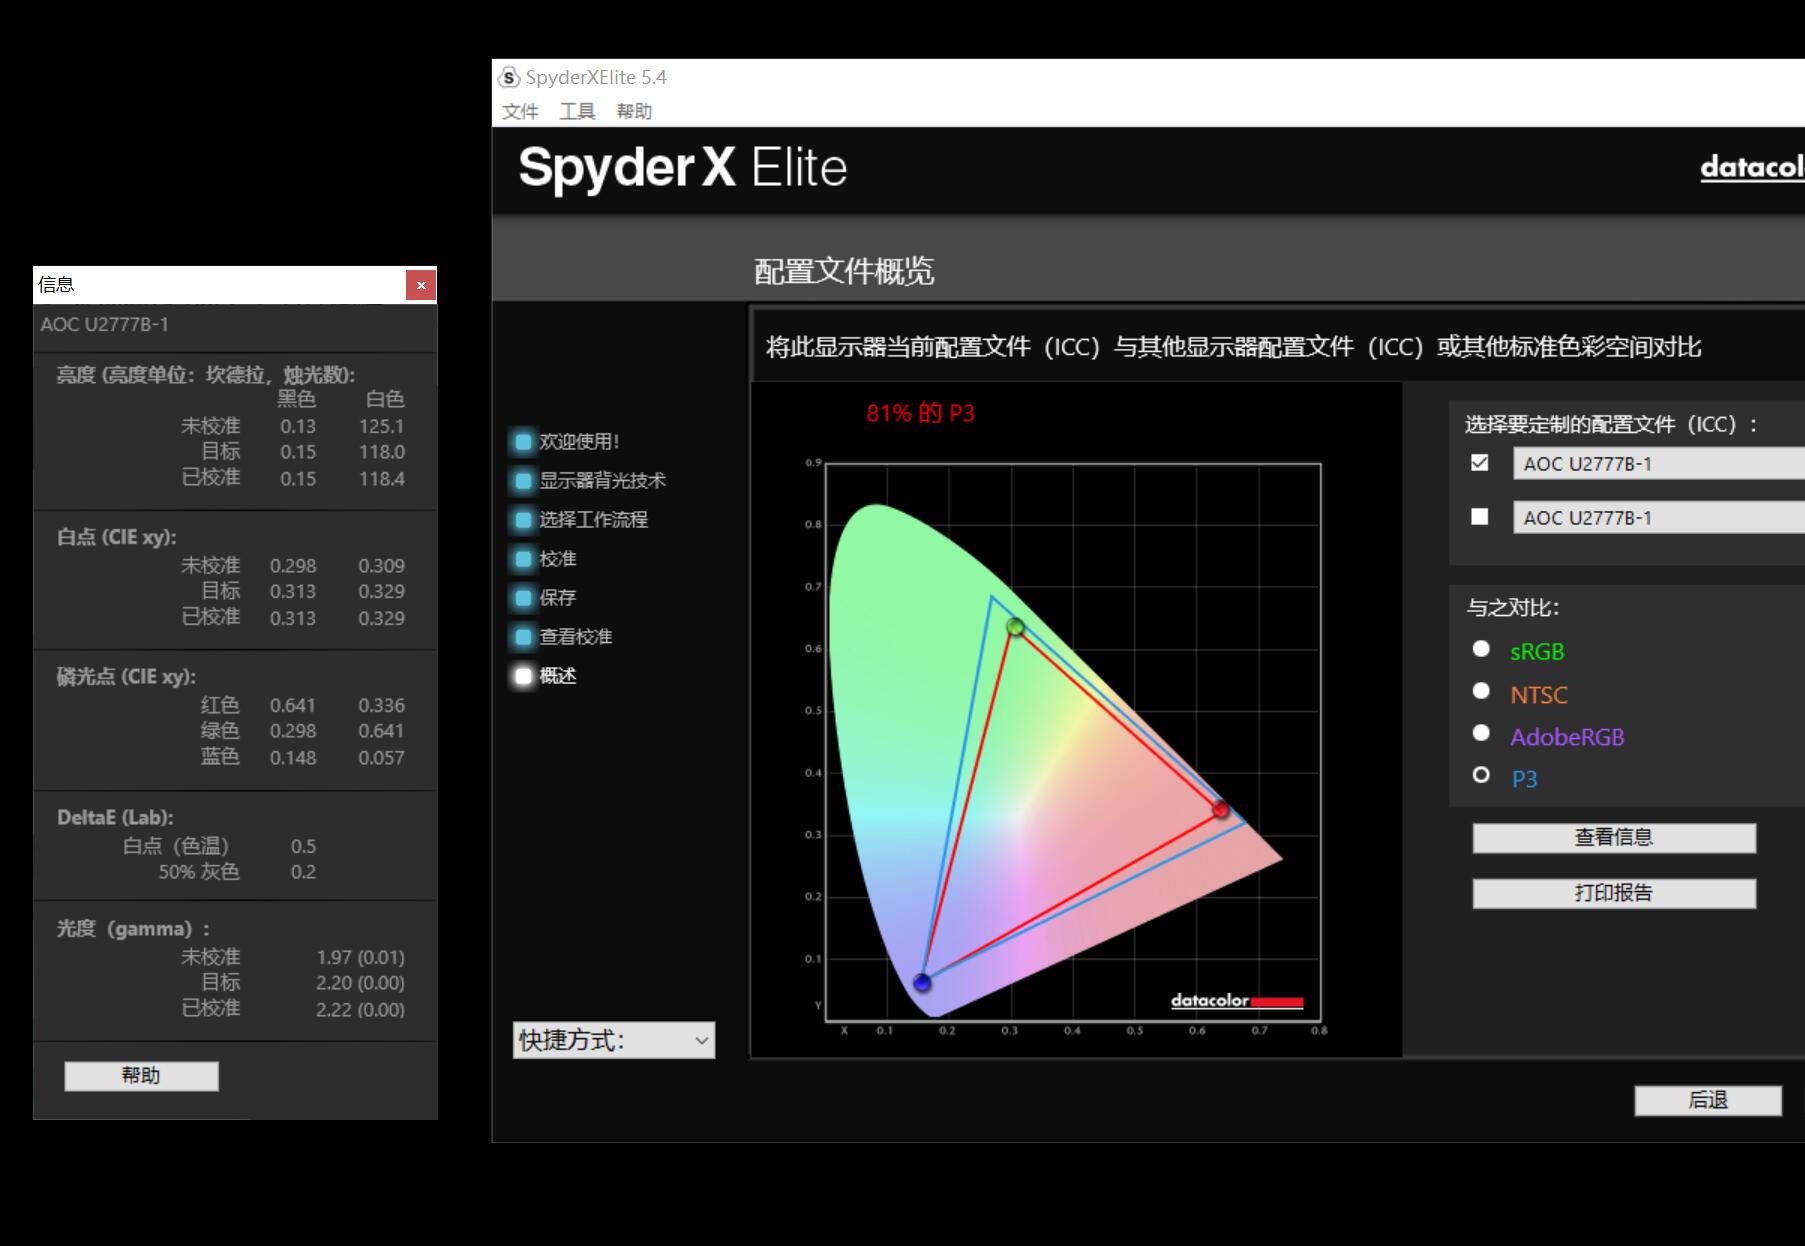Select the blue primary point on gamut chart

[922, 982]
